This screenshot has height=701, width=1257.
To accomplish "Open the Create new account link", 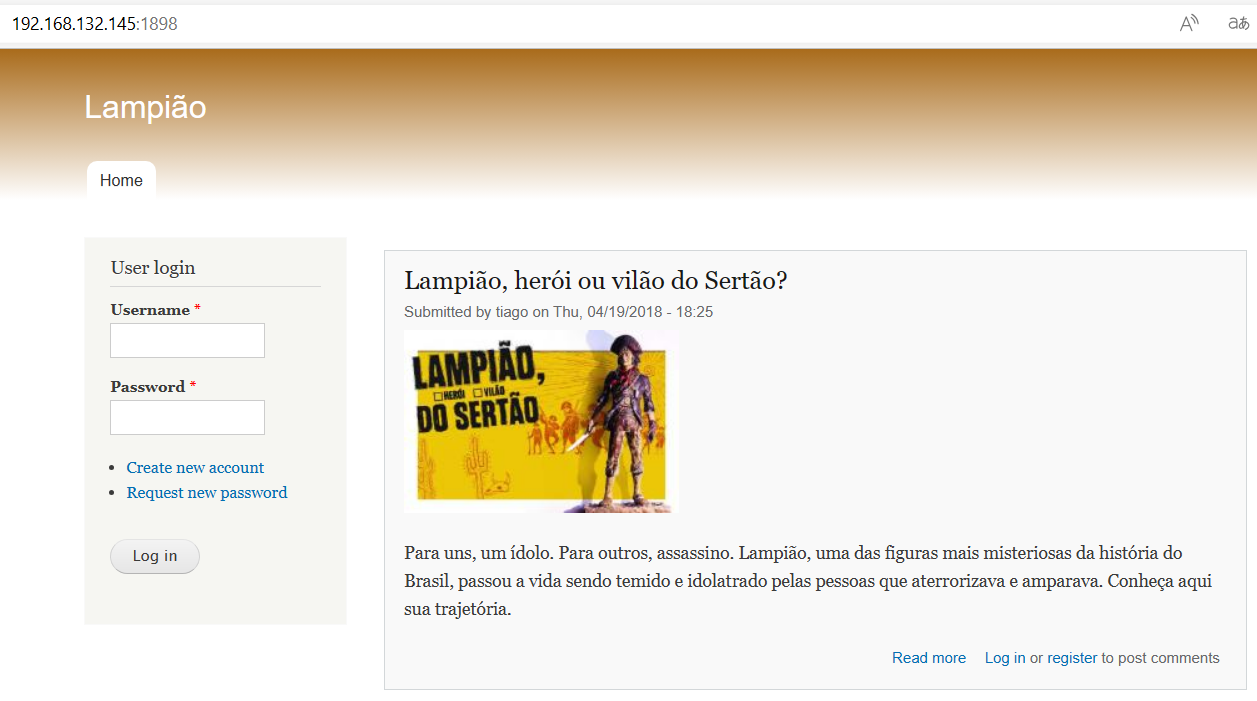I will pyautogui.click(x=195, y=467).
